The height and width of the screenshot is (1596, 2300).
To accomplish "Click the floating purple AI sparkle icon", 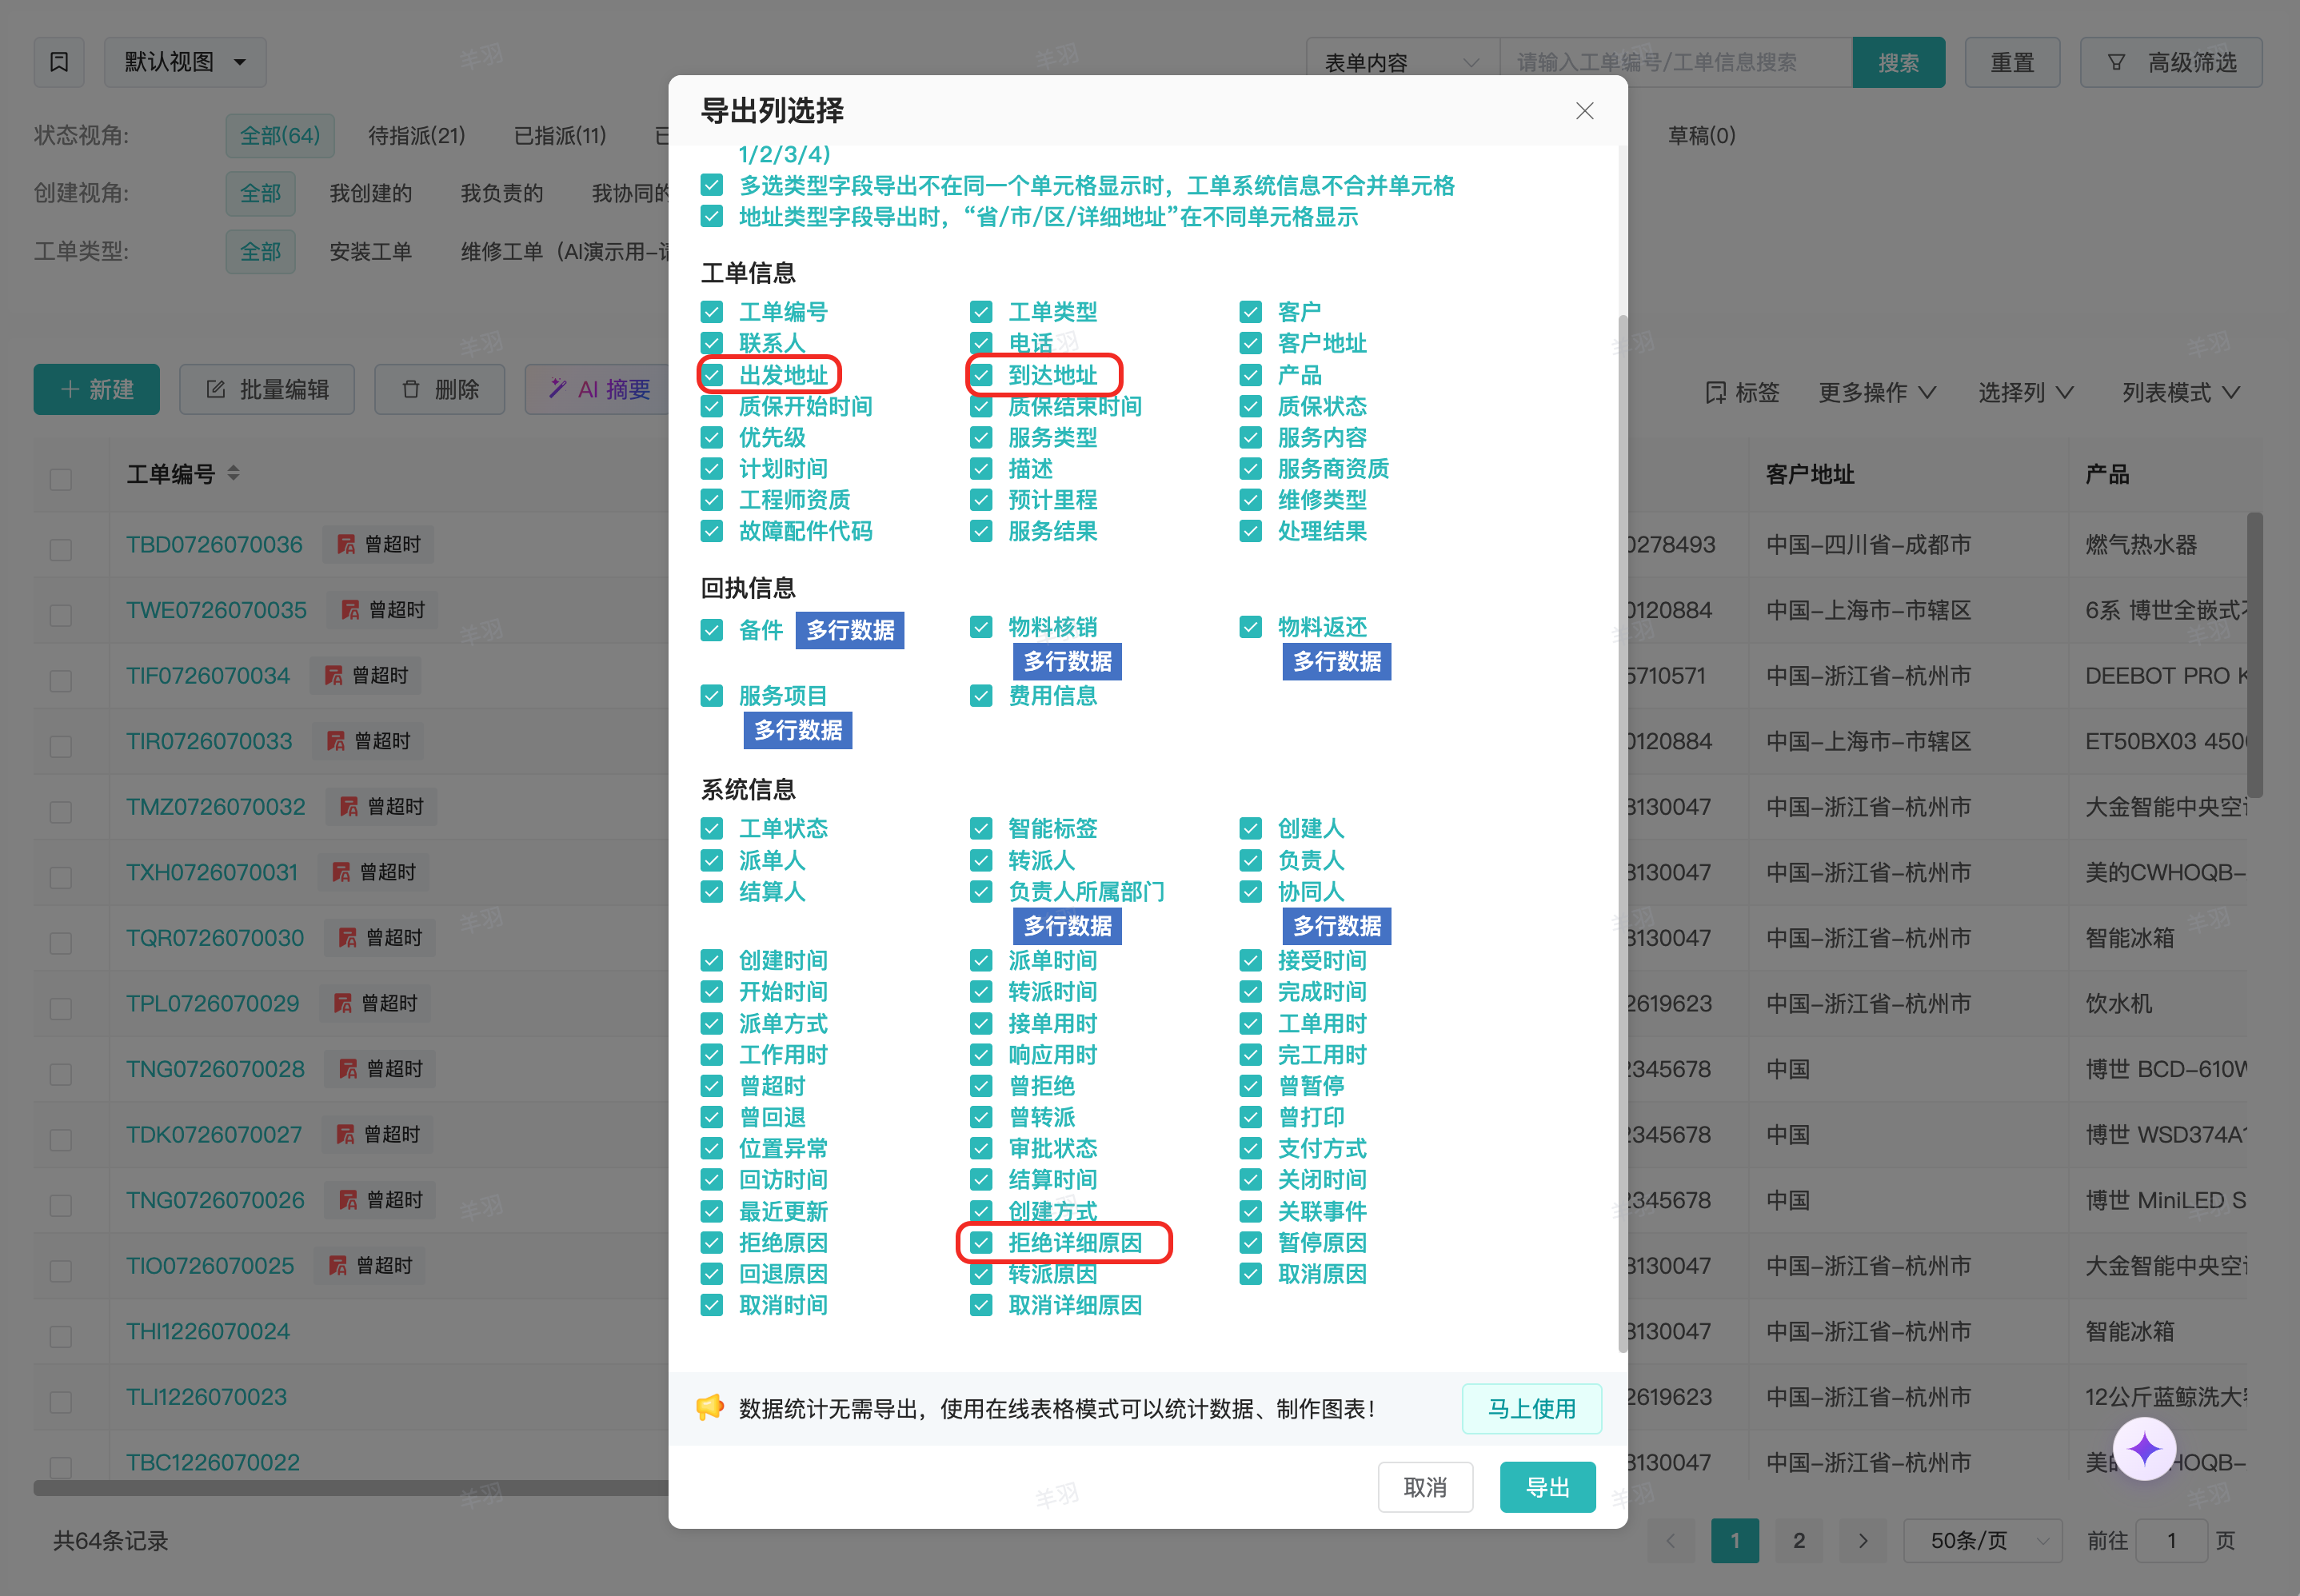I will pyautogui.click(x=2144, y=1448).
